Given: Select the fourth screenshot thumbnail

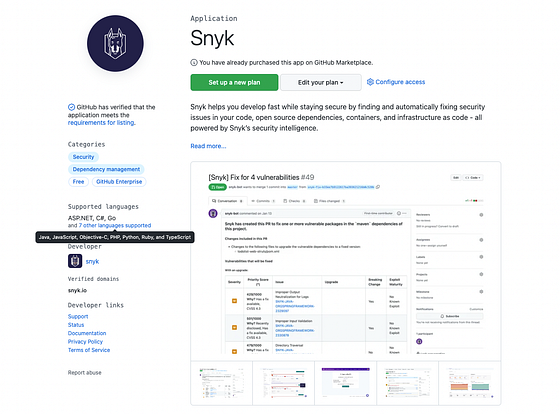Looking at the screenshot, I should coord(408,383).
